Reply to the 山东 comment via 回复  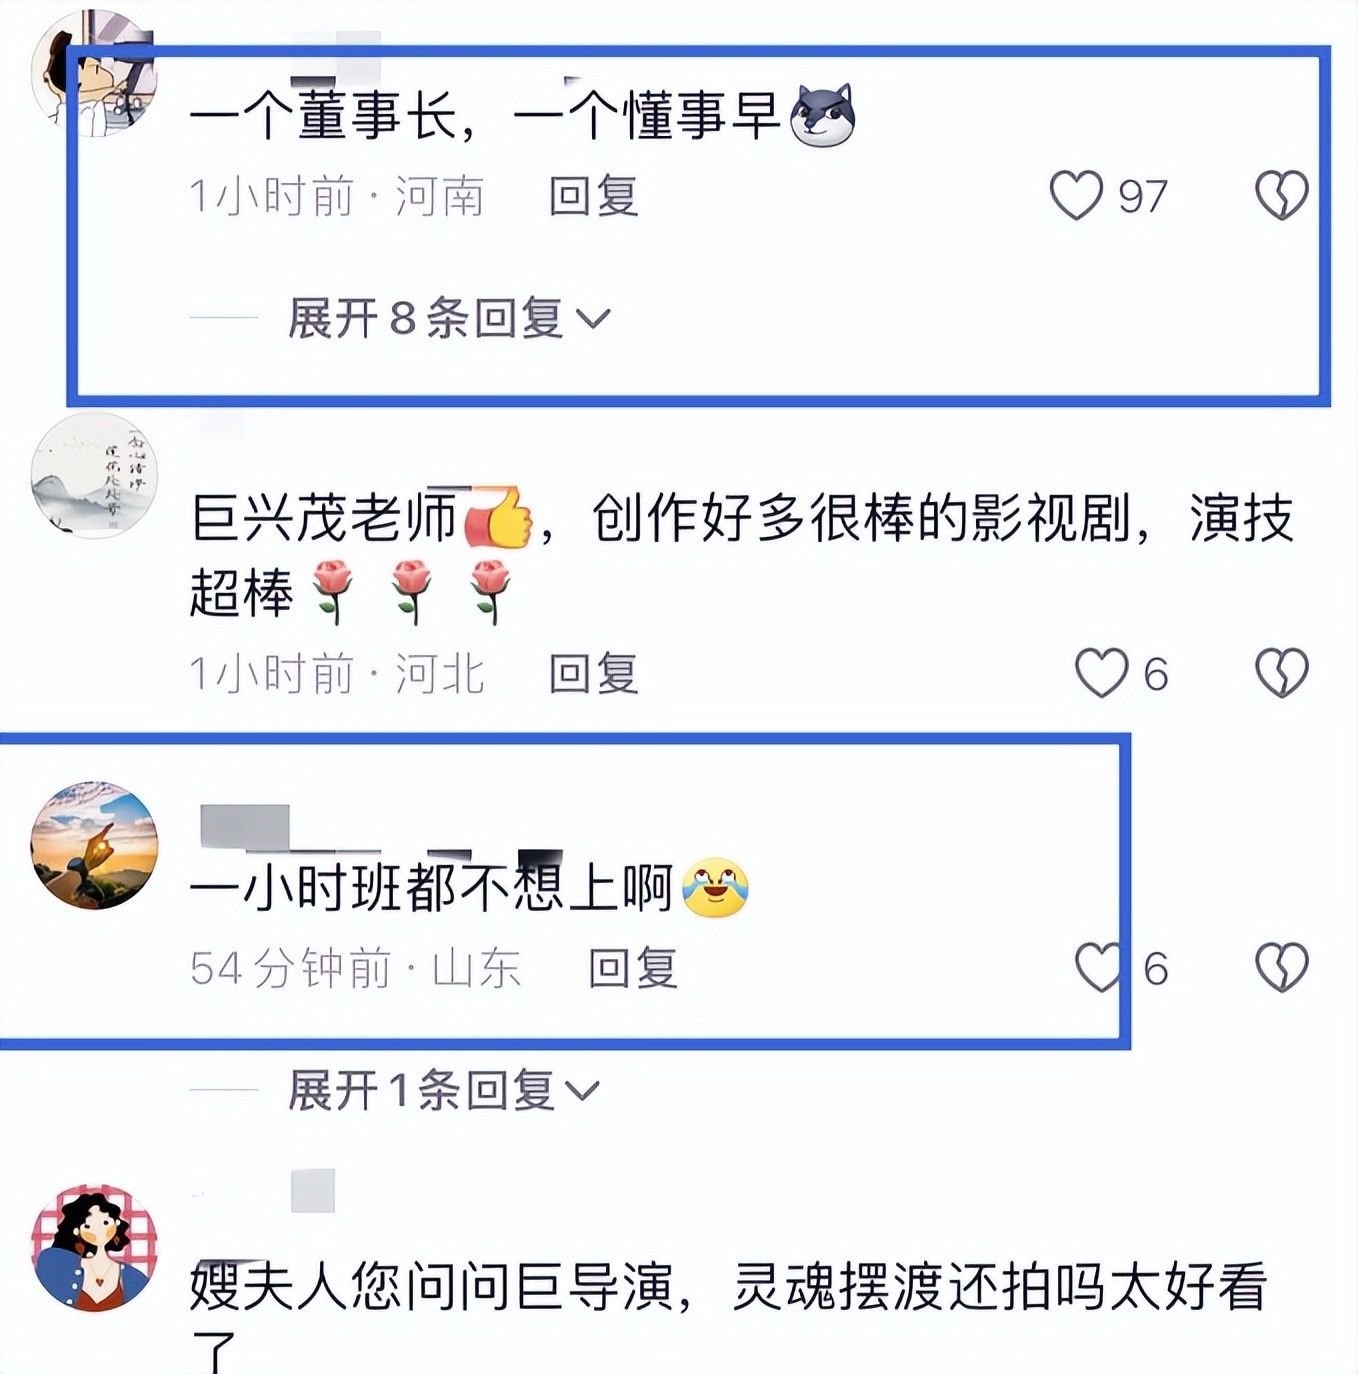632,968
